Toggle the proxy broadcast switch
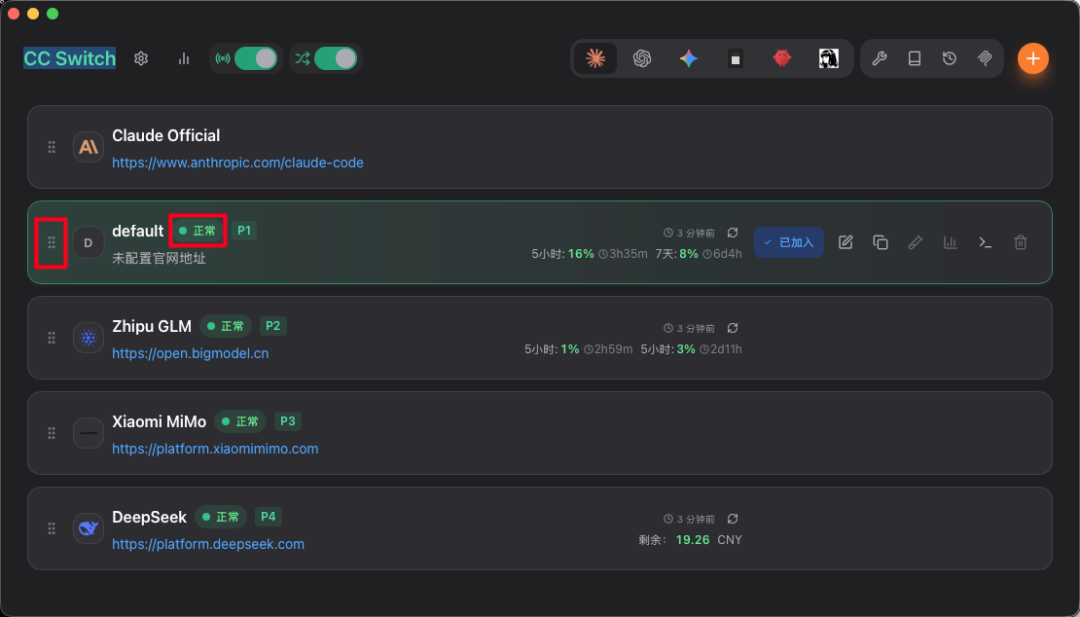Viewport: 1080px width, 617px height. click(x=254, y=59)
